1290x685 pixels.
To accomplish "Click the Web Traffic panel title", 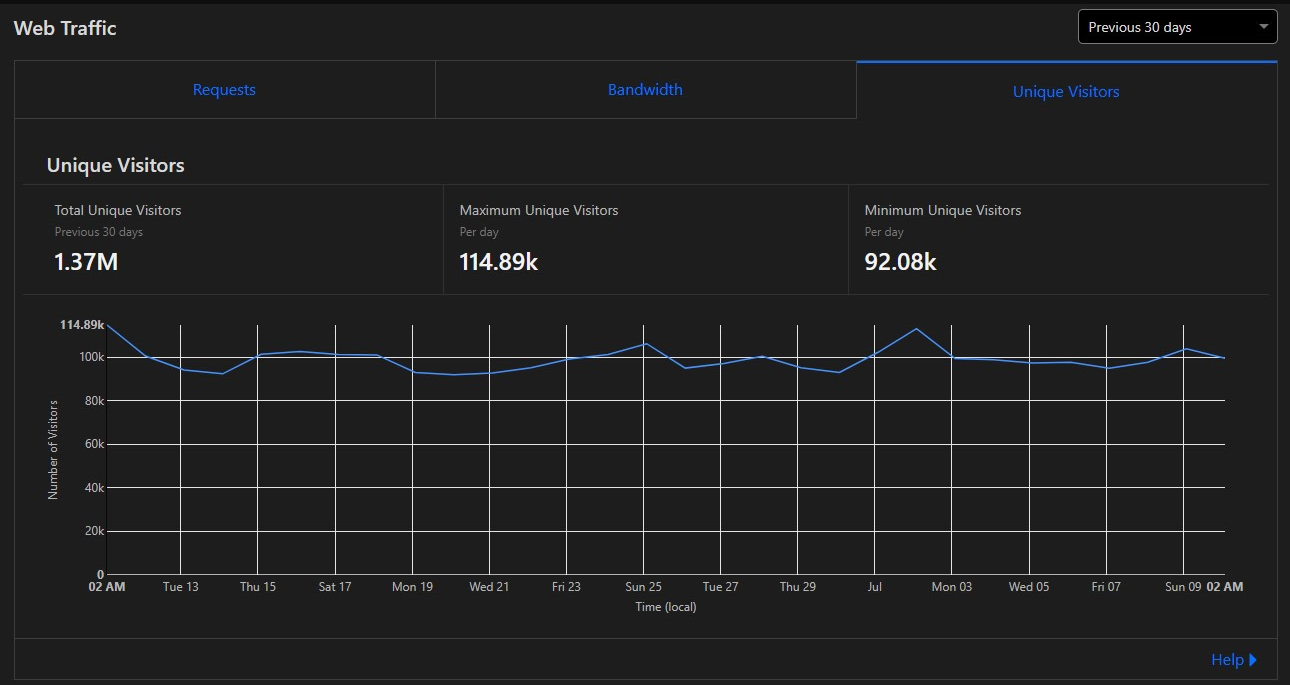I will [x=65, y=28].
